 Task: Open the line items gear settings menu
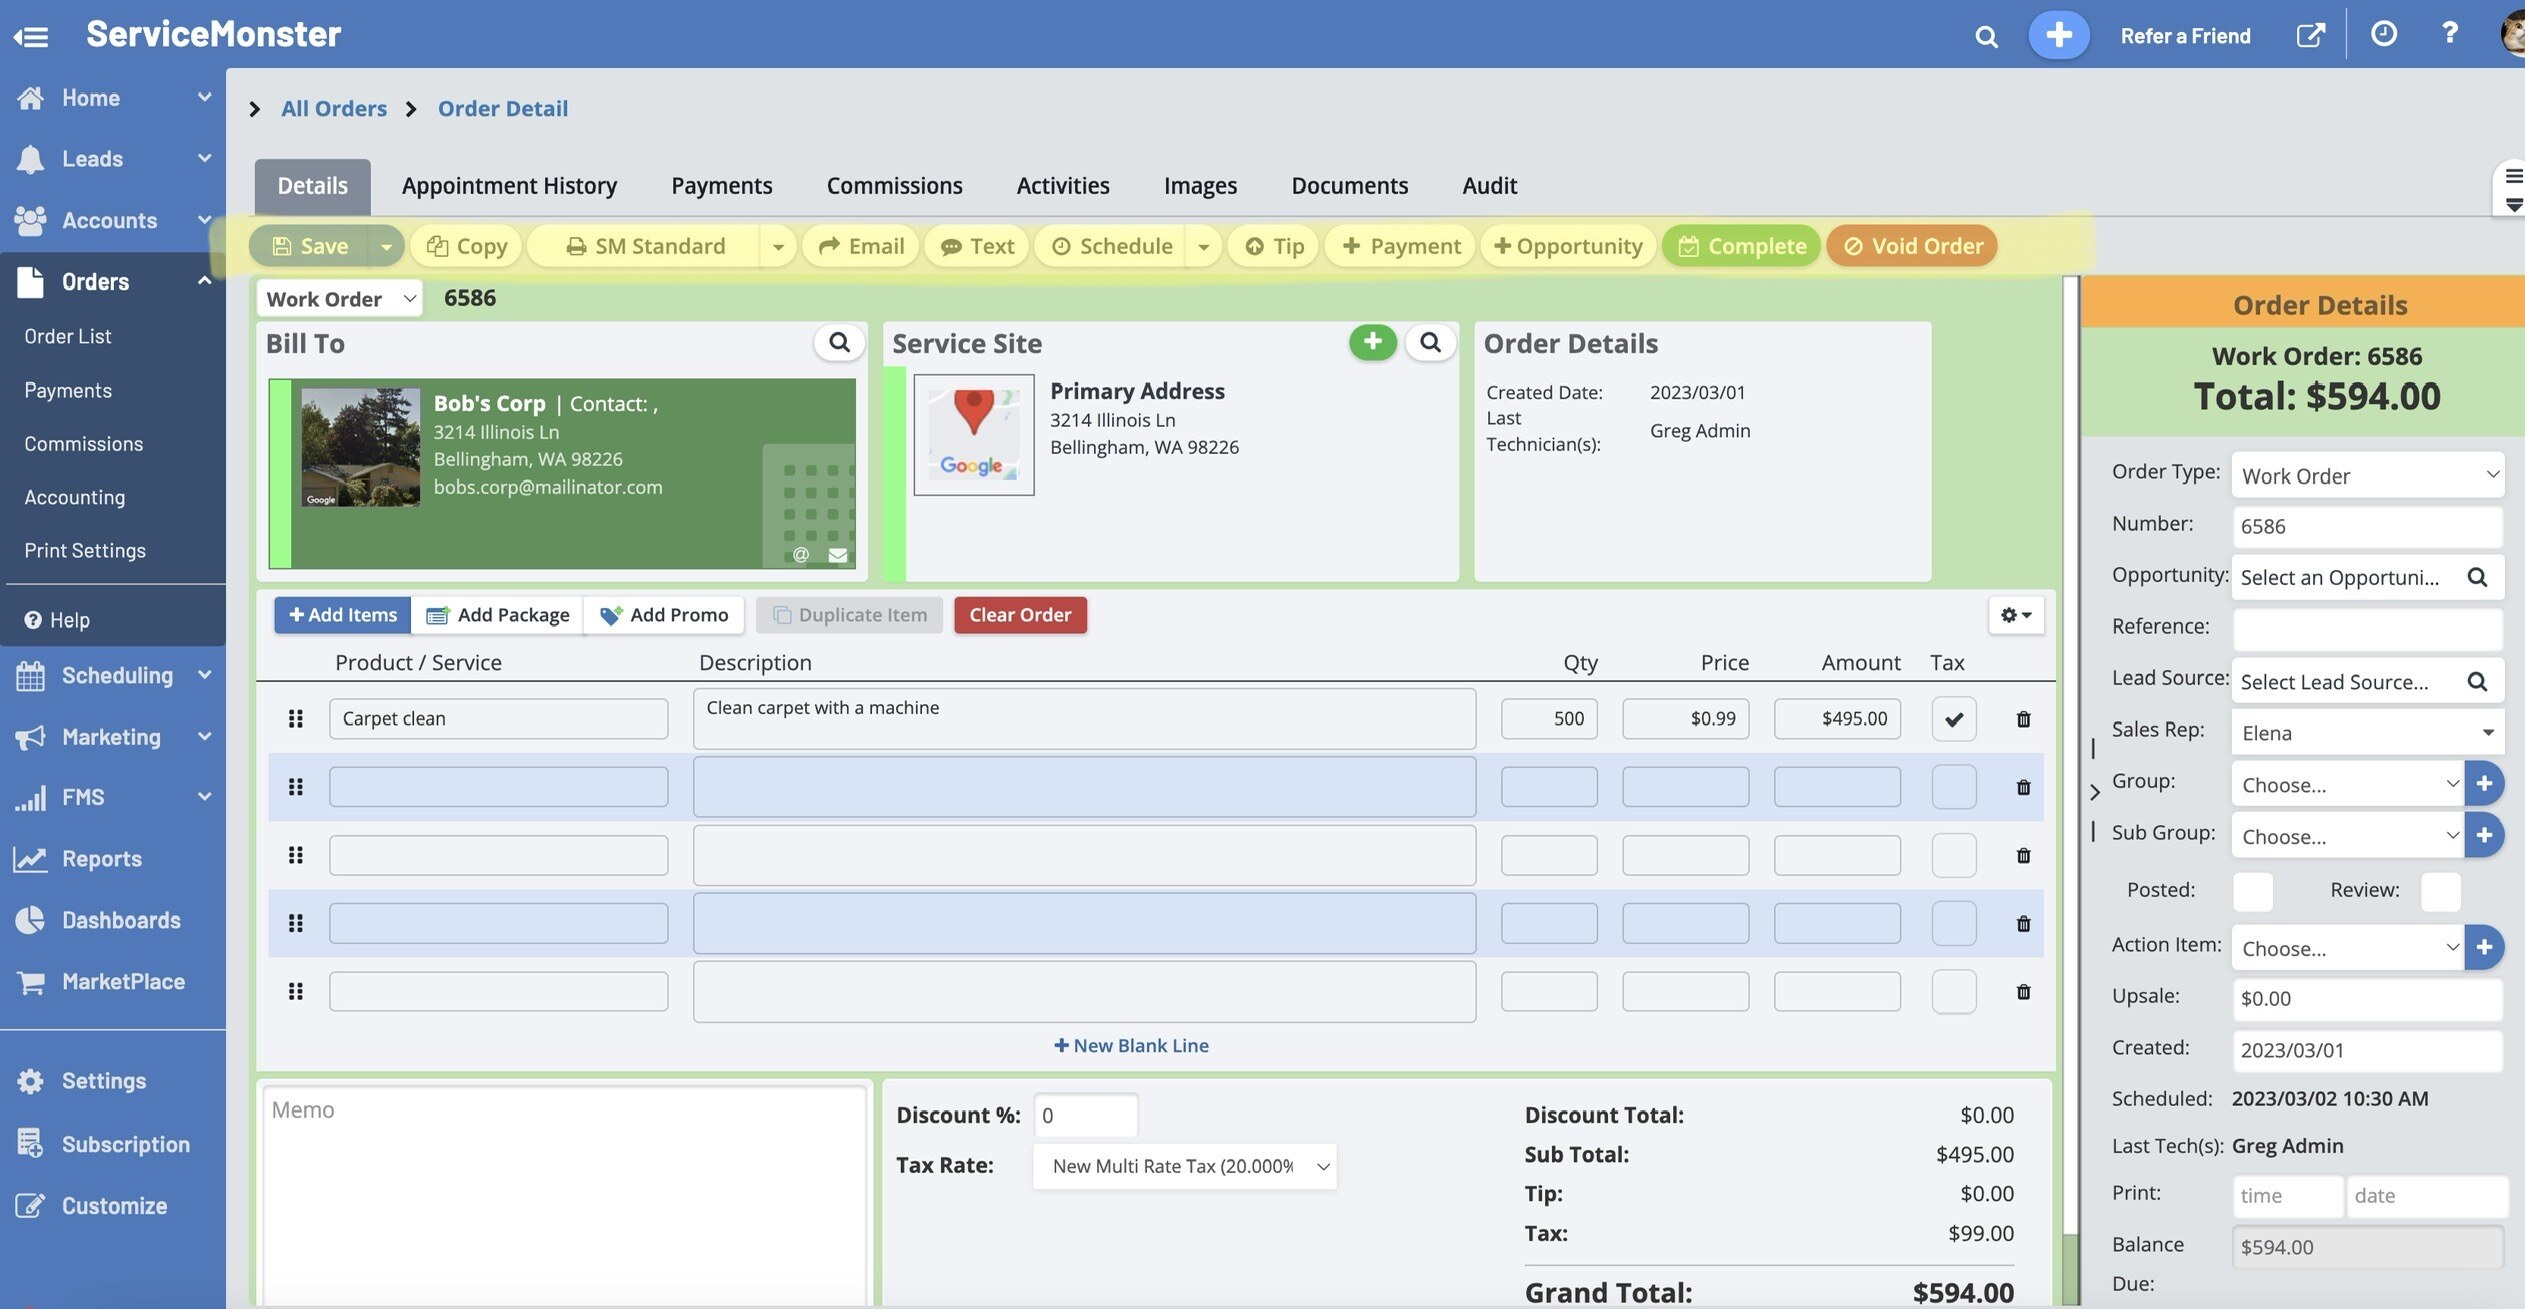coord(2015,615)
